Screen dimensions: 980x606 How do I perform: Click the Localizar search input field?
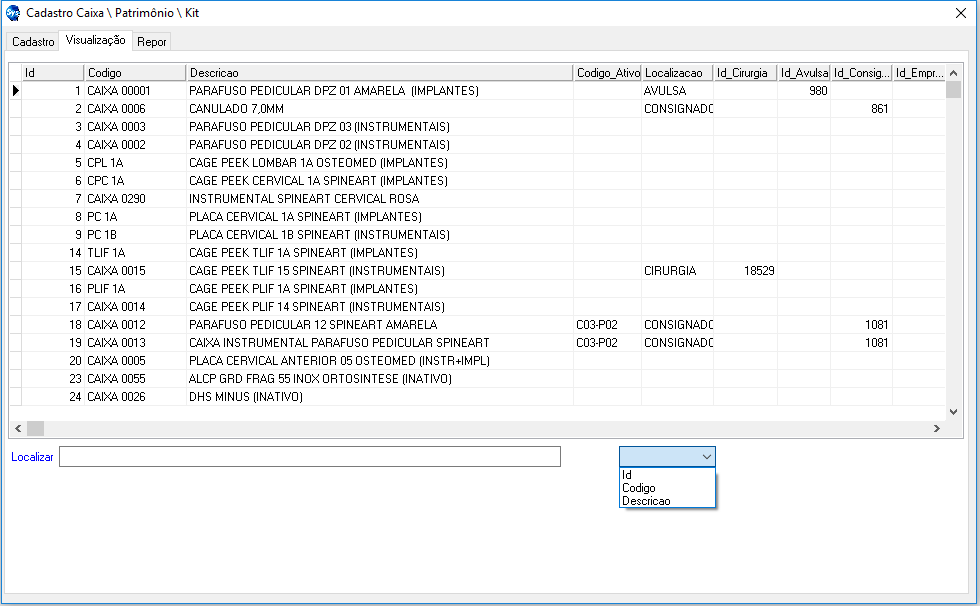[x=310, y=457]
